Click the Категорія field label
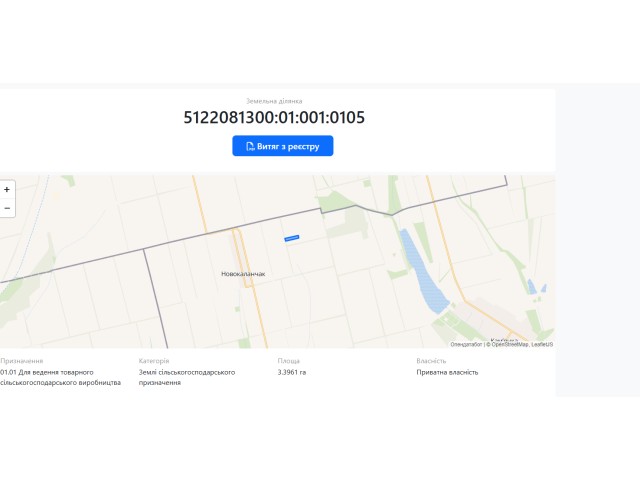The height and width of the screenshot is (480, 640). pos(154,361)
